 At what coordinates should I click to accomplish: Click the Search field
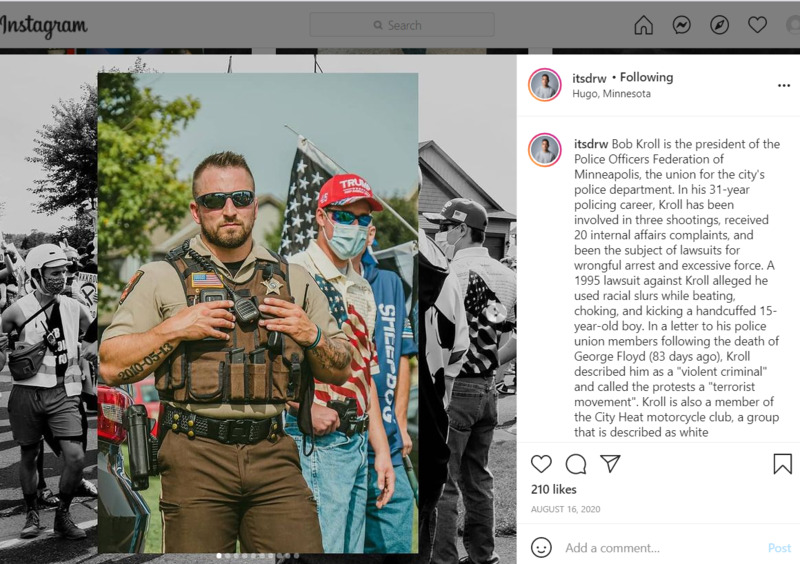(x=402, y=25)
